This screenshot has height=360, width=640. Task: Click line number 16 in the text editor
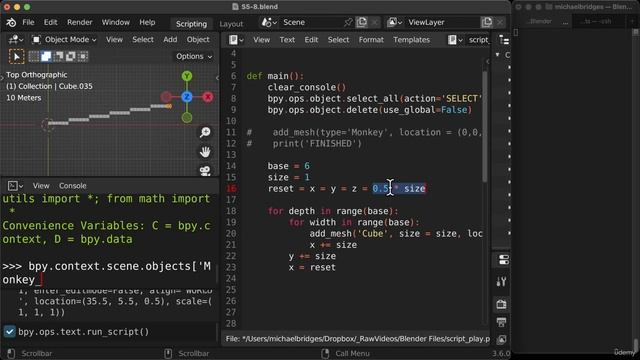point(231,189)
